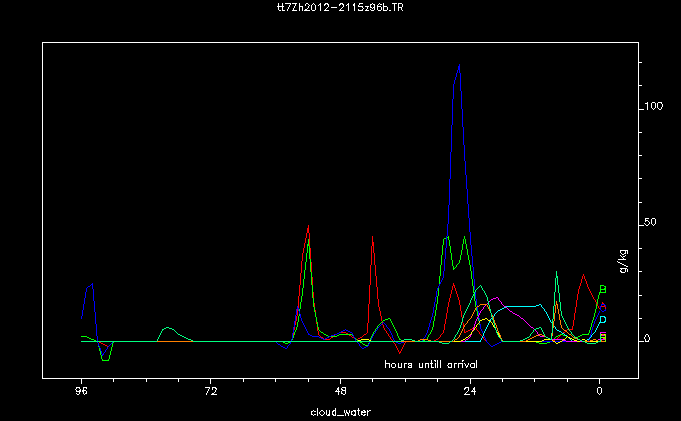Click the tallest blue peak near 100
The image size is (681, 421).
pyautogui.click(x=458, y=68)
